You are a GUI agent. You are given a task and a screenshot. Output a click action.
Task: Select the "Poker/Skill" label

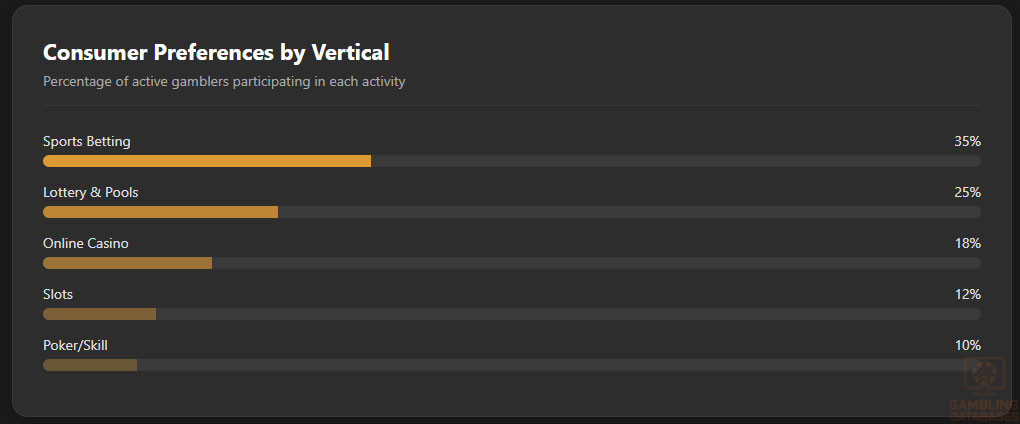pos(75,345)
